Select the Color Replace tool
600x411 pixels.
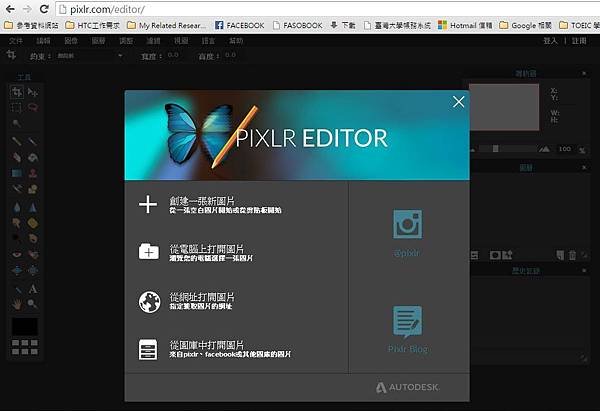(x=16, y=189)
